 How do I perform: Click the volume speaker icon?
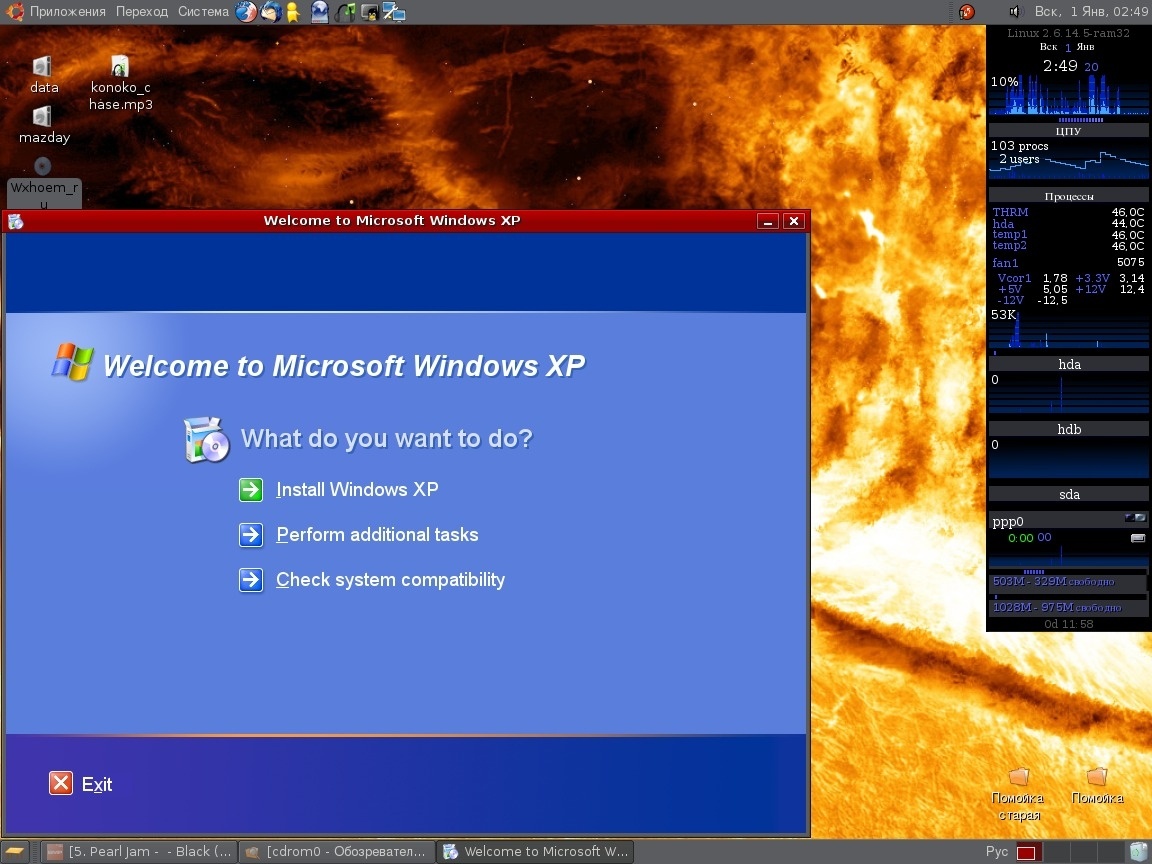1015,12
